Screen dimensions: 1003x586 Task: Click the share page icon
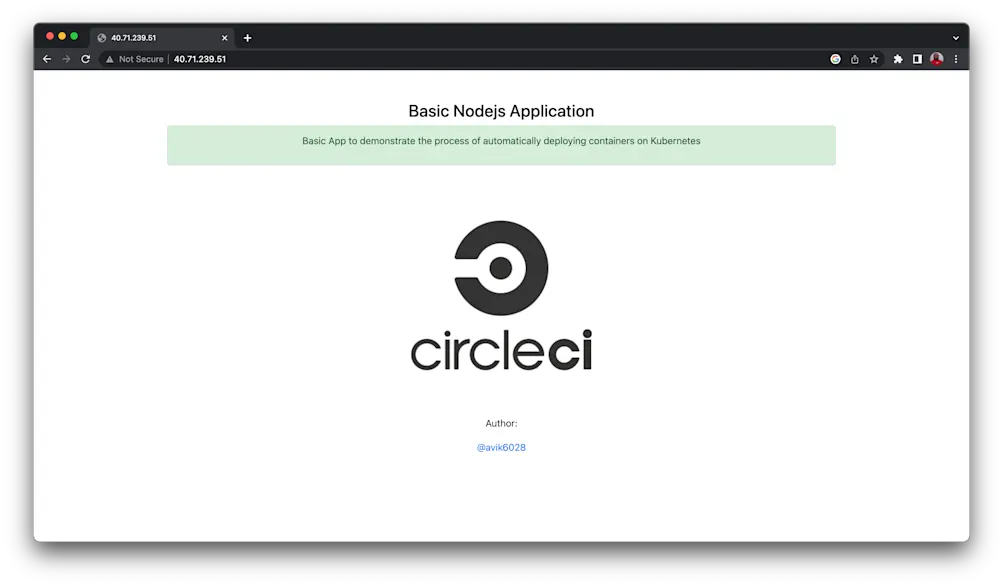pos(855,59)
